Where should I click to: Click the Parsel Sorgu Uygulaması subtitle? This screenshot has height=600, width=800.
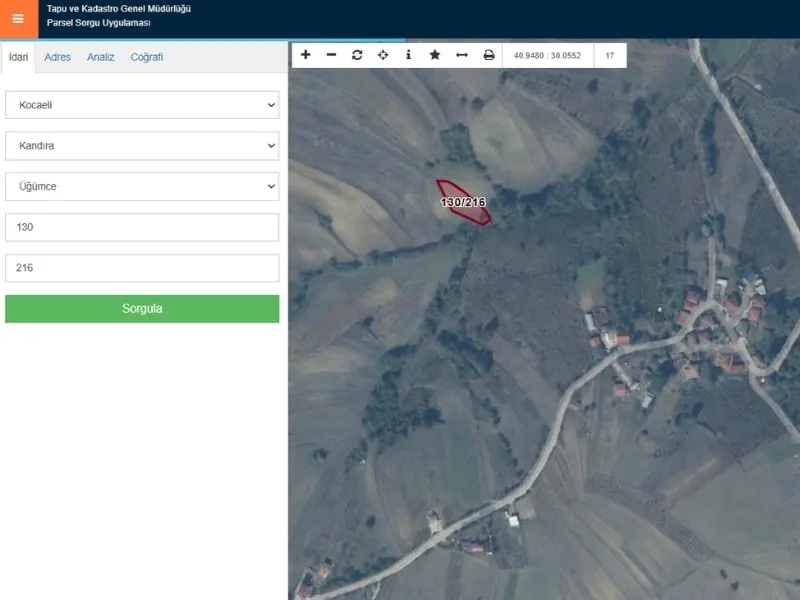tap(98, 23)
